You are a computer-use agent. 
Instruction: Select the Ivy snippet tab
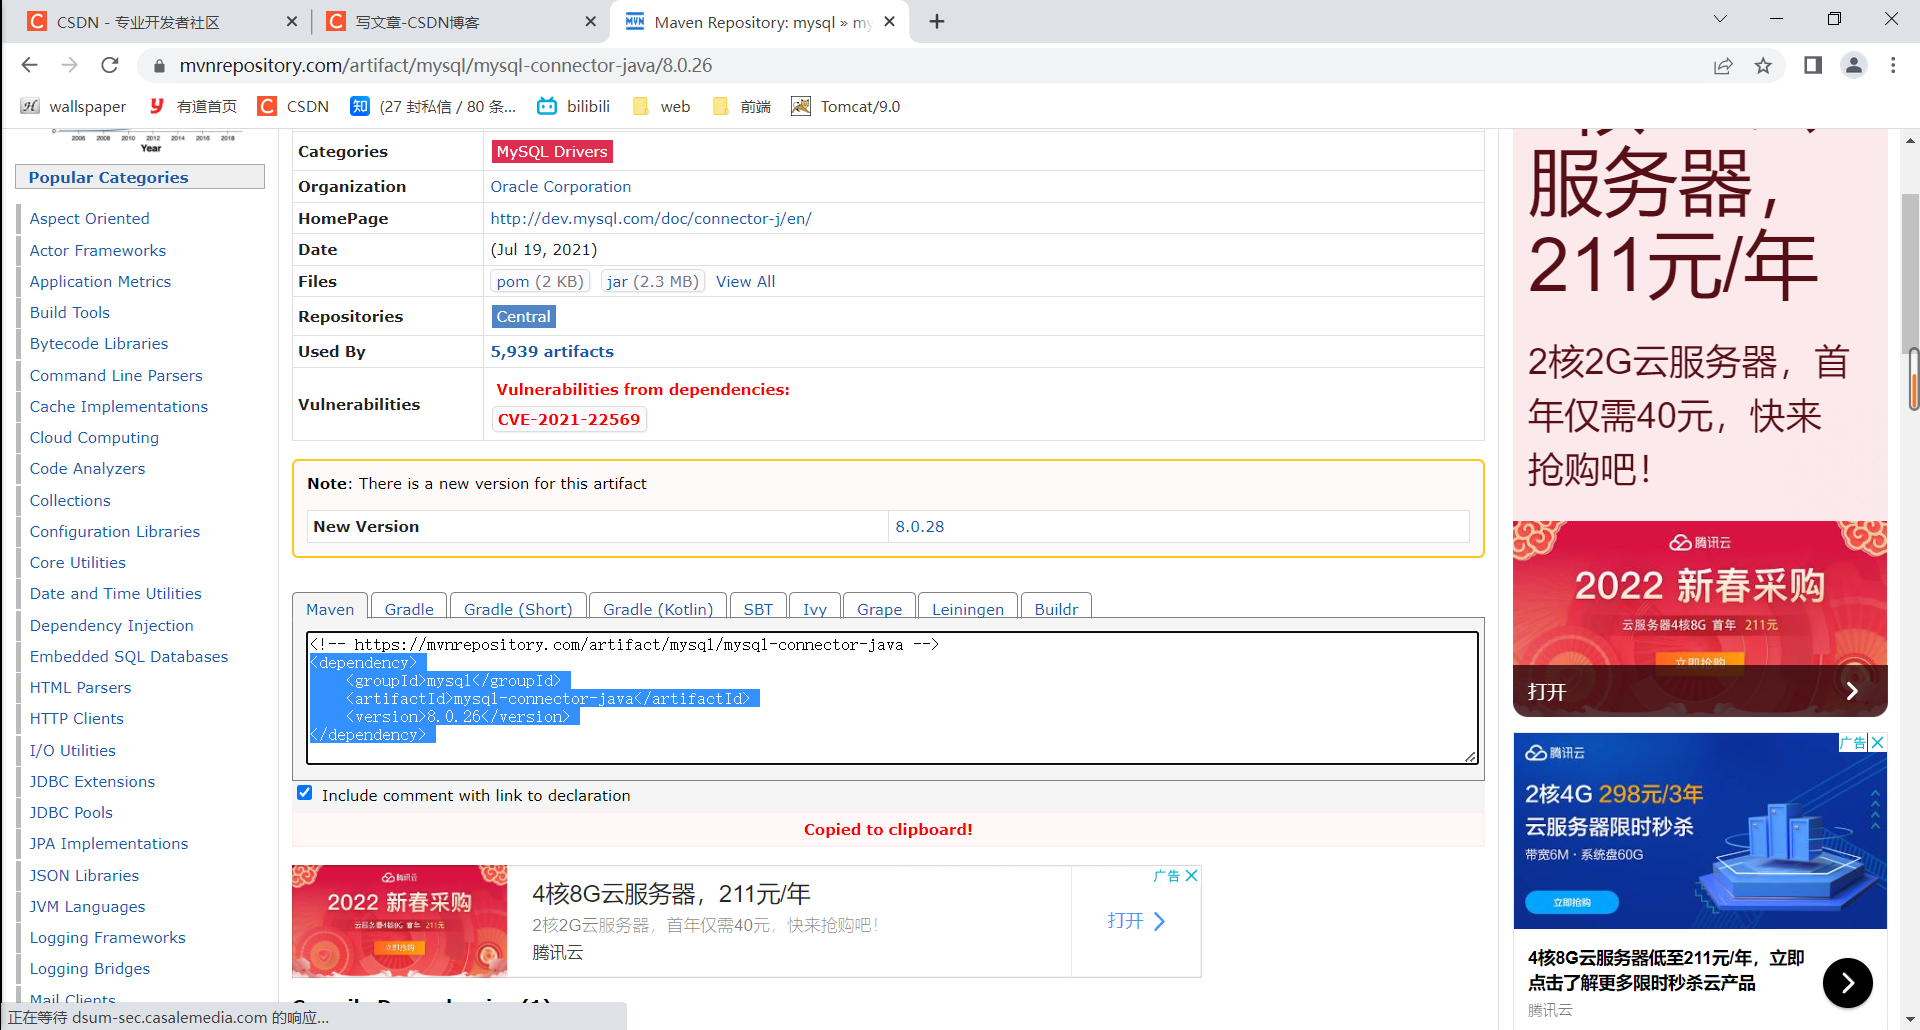tap(815, 608)
